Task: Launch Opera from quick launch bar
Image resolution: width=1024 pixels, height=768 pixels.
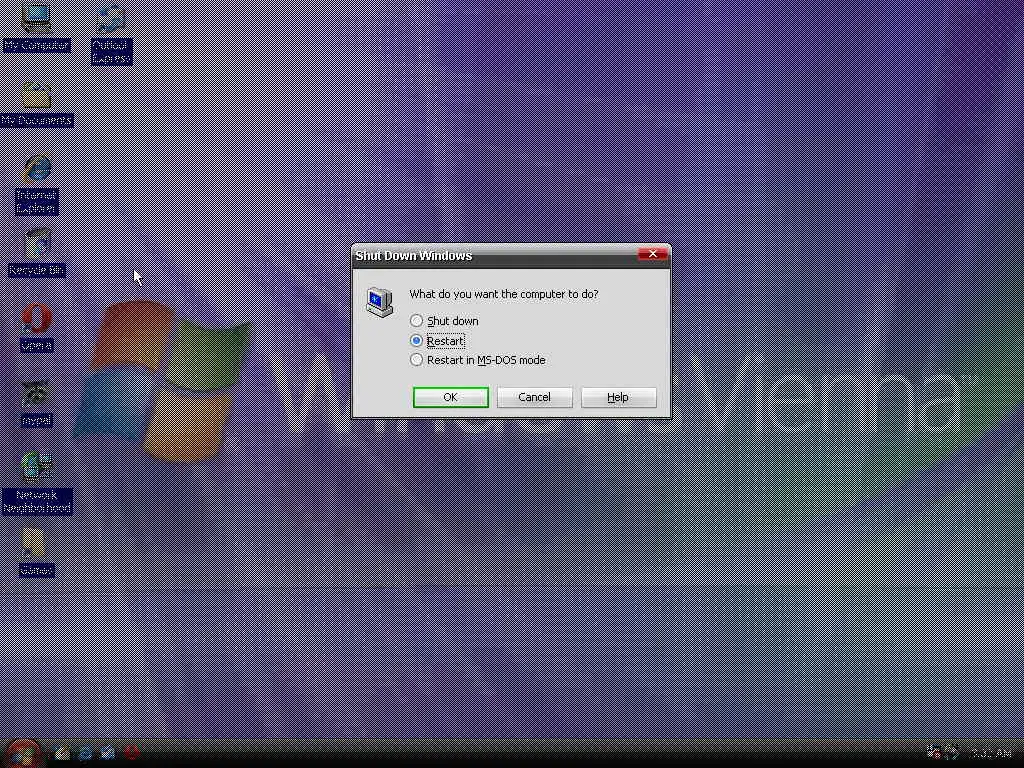Action: pyautogui.click(x=131, y=754)
